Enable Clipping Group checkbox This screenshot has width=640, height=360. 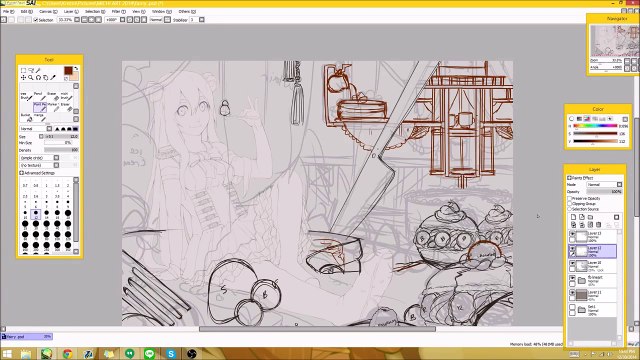click(570, 203)
